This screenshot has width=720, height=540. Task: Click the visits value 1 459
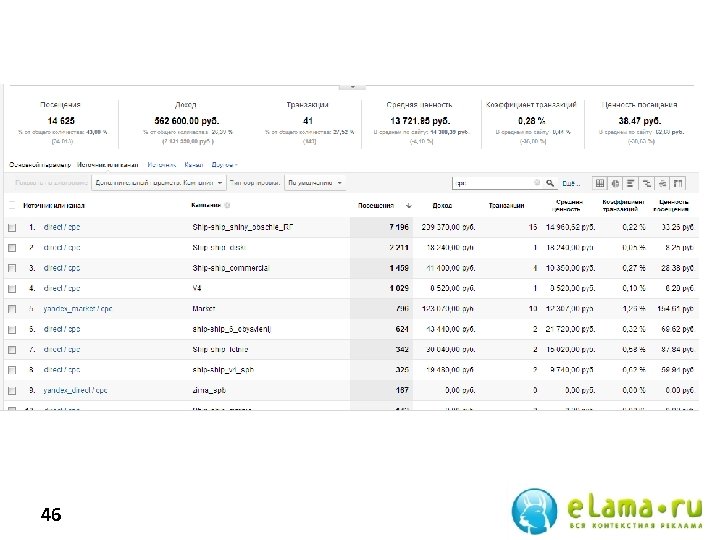point(399,268)
